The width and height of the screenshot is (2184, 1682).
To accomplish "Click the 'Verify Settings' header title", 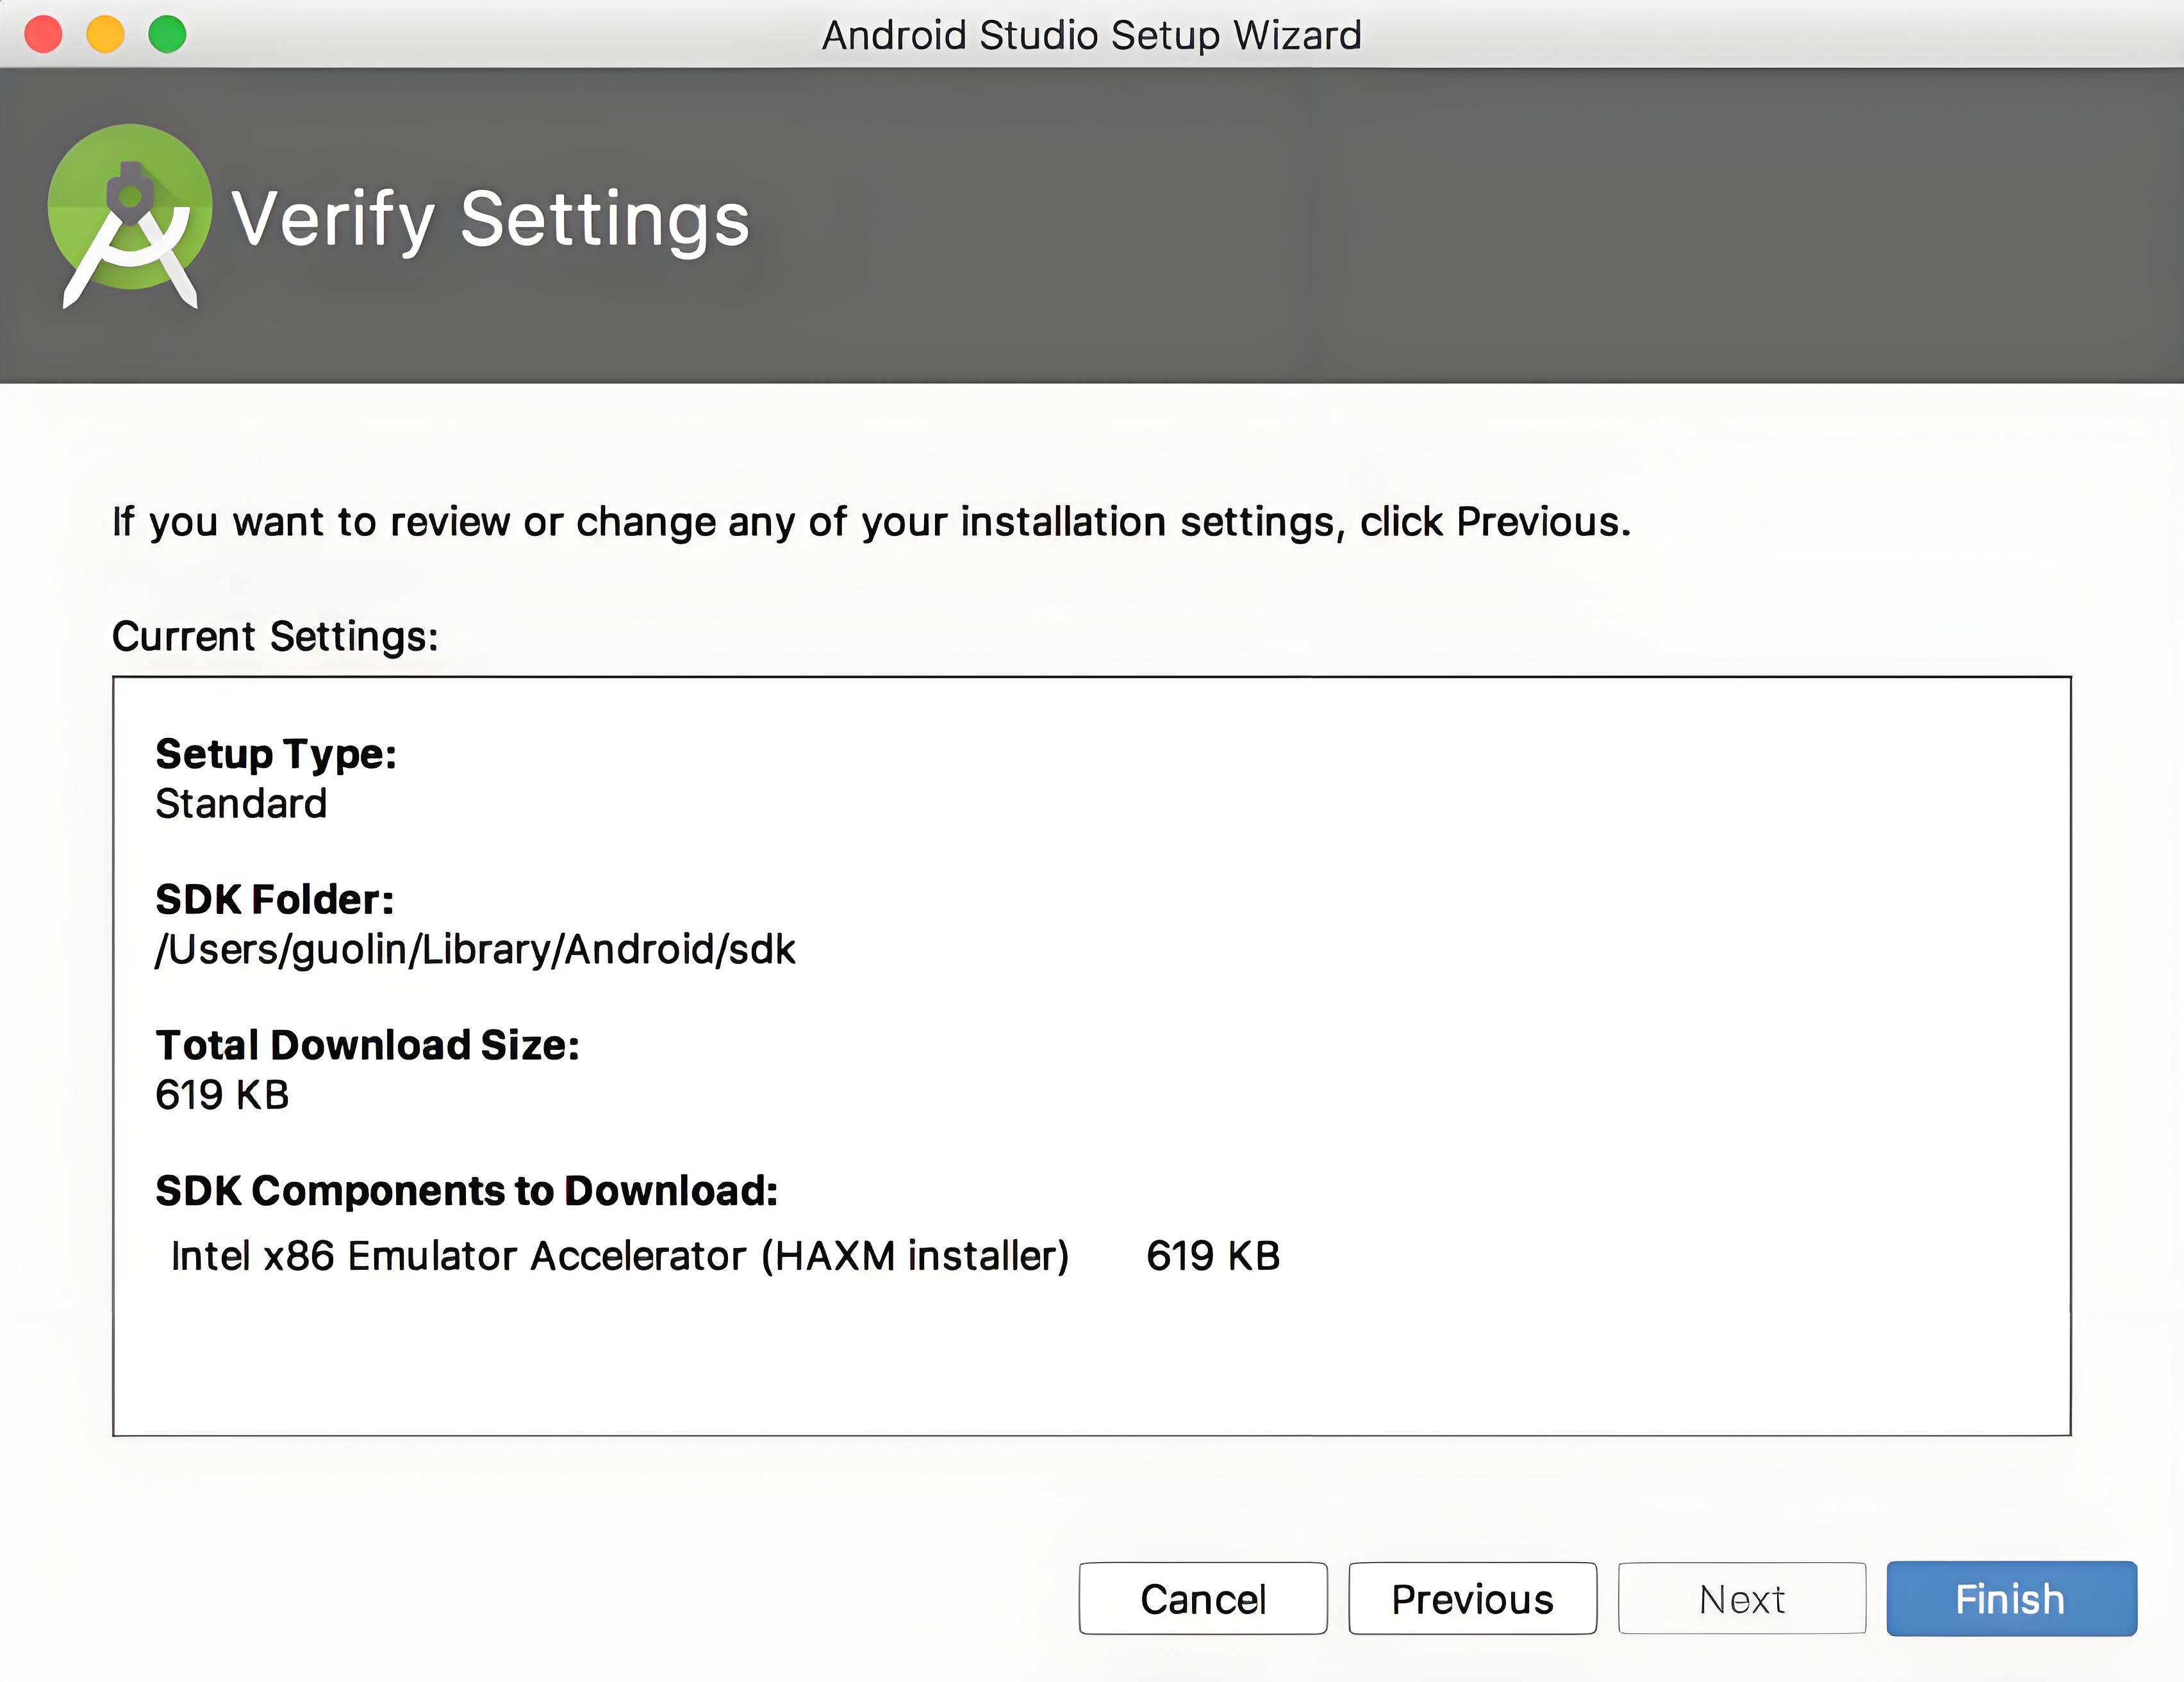I will (x=490, y=220).
